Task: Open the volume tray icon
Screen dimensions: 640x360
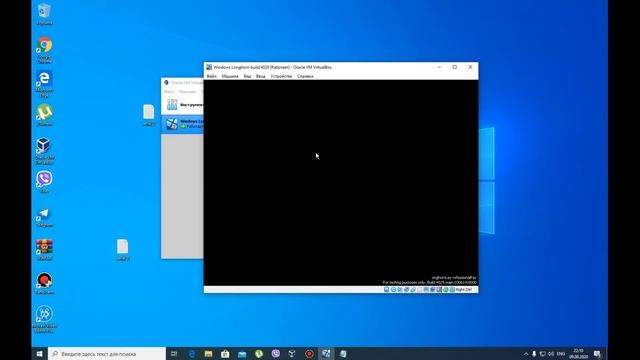Action: click(551, 353)
